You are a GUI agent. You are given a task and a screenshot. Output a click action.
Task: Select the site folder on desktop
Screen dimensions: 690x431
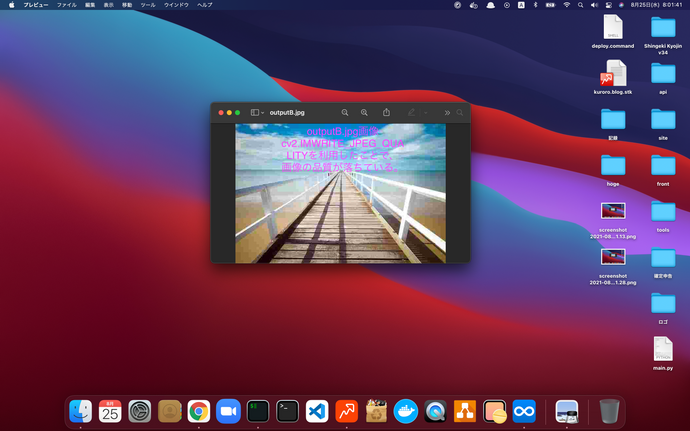pos(663,124)
